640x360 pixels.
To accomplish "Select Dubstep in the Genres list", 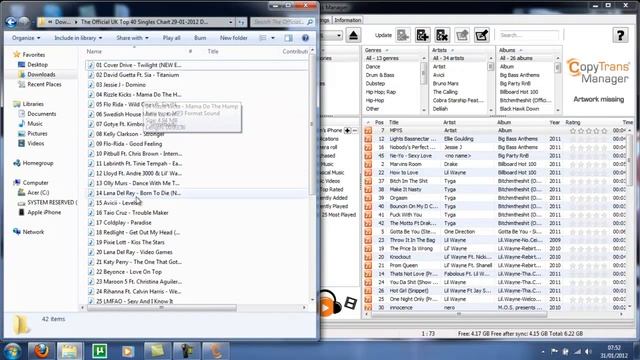I will click(x=375, y=84).
